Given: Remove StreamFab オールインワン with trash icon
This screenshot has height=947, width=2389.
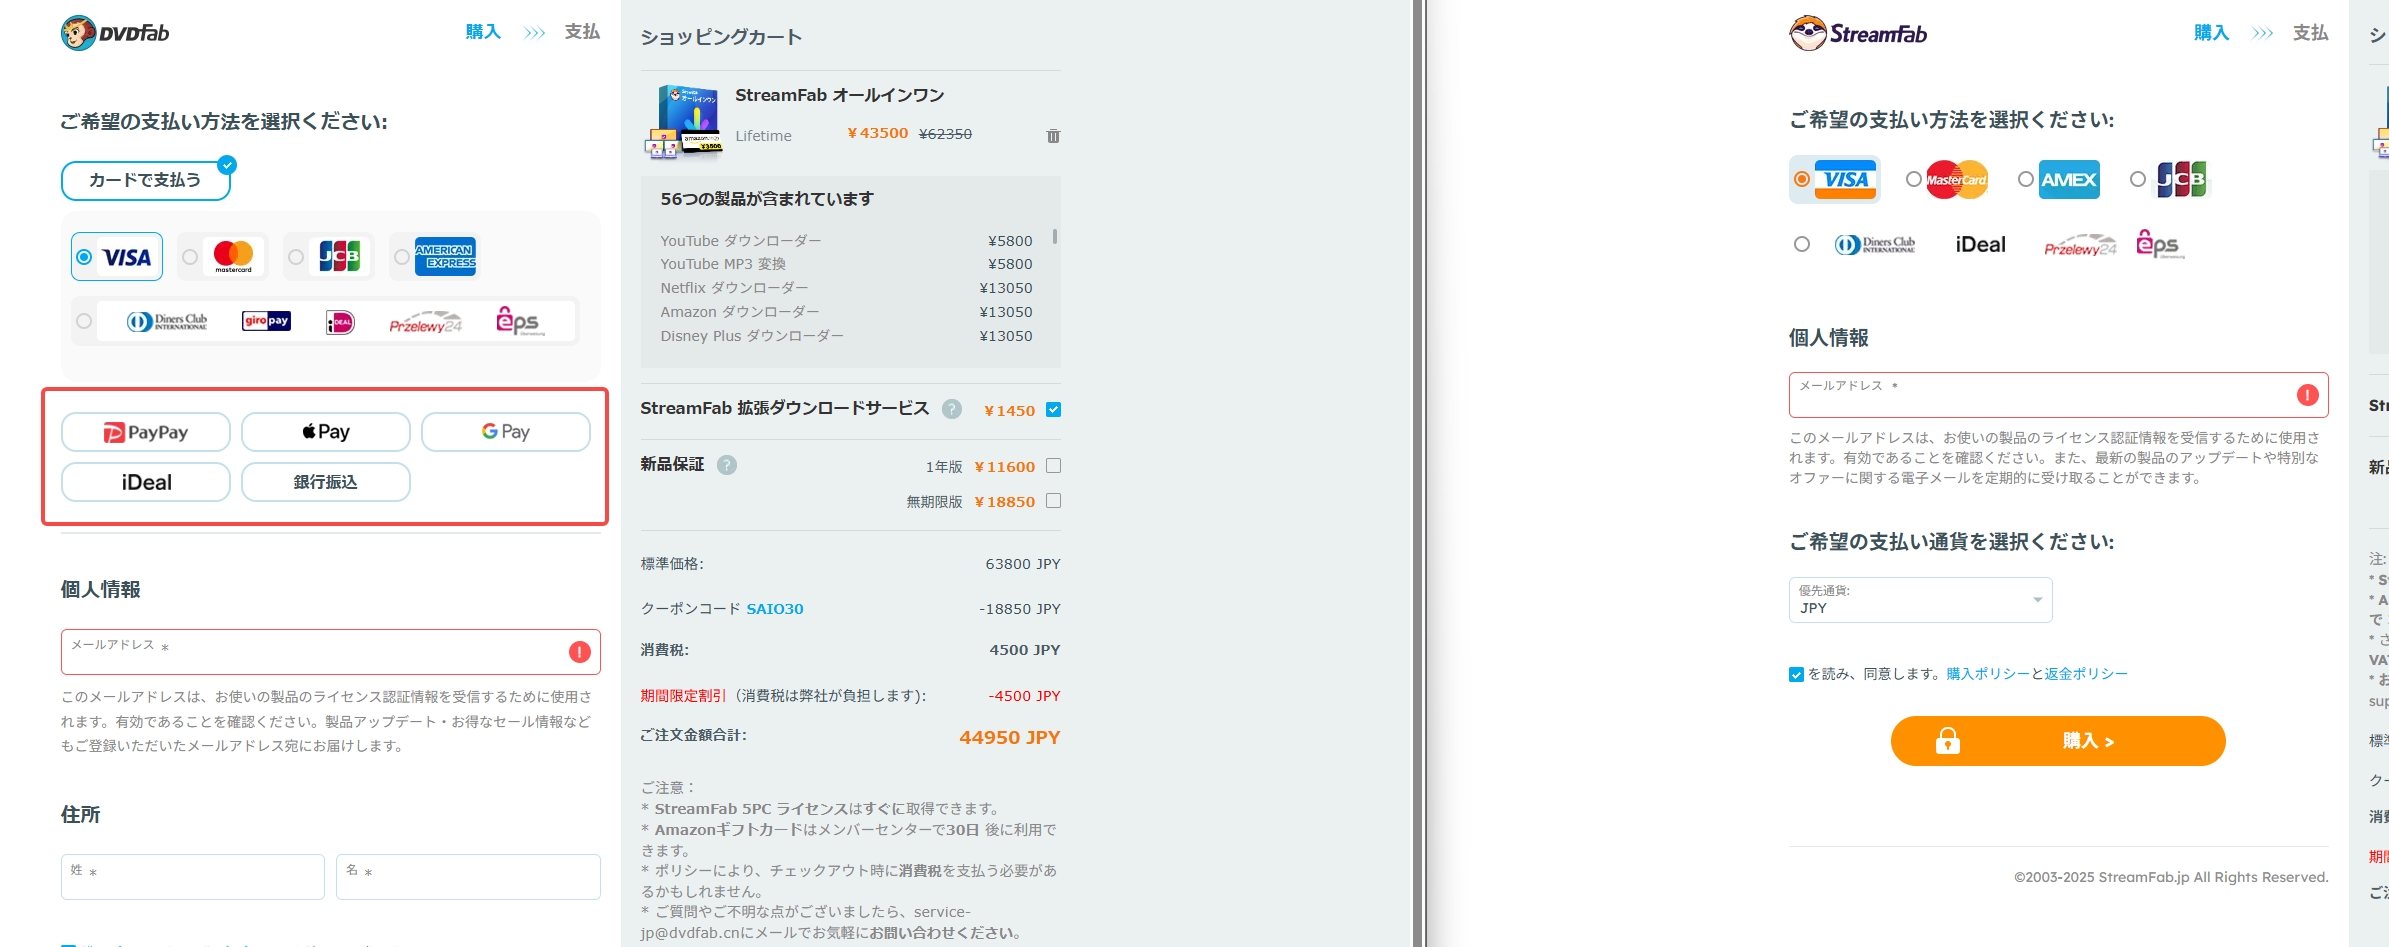Looking at the screenshot, I should pos(1053,136).
